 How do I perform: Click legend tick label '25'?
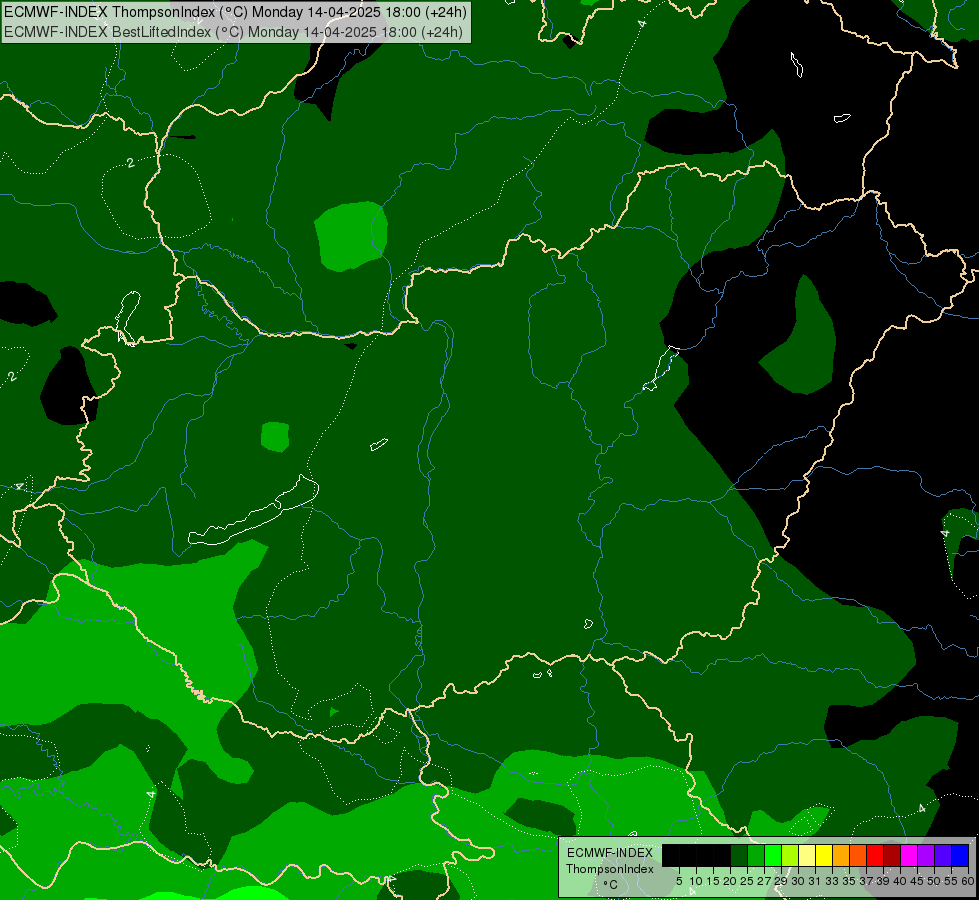tap(747, 881)
